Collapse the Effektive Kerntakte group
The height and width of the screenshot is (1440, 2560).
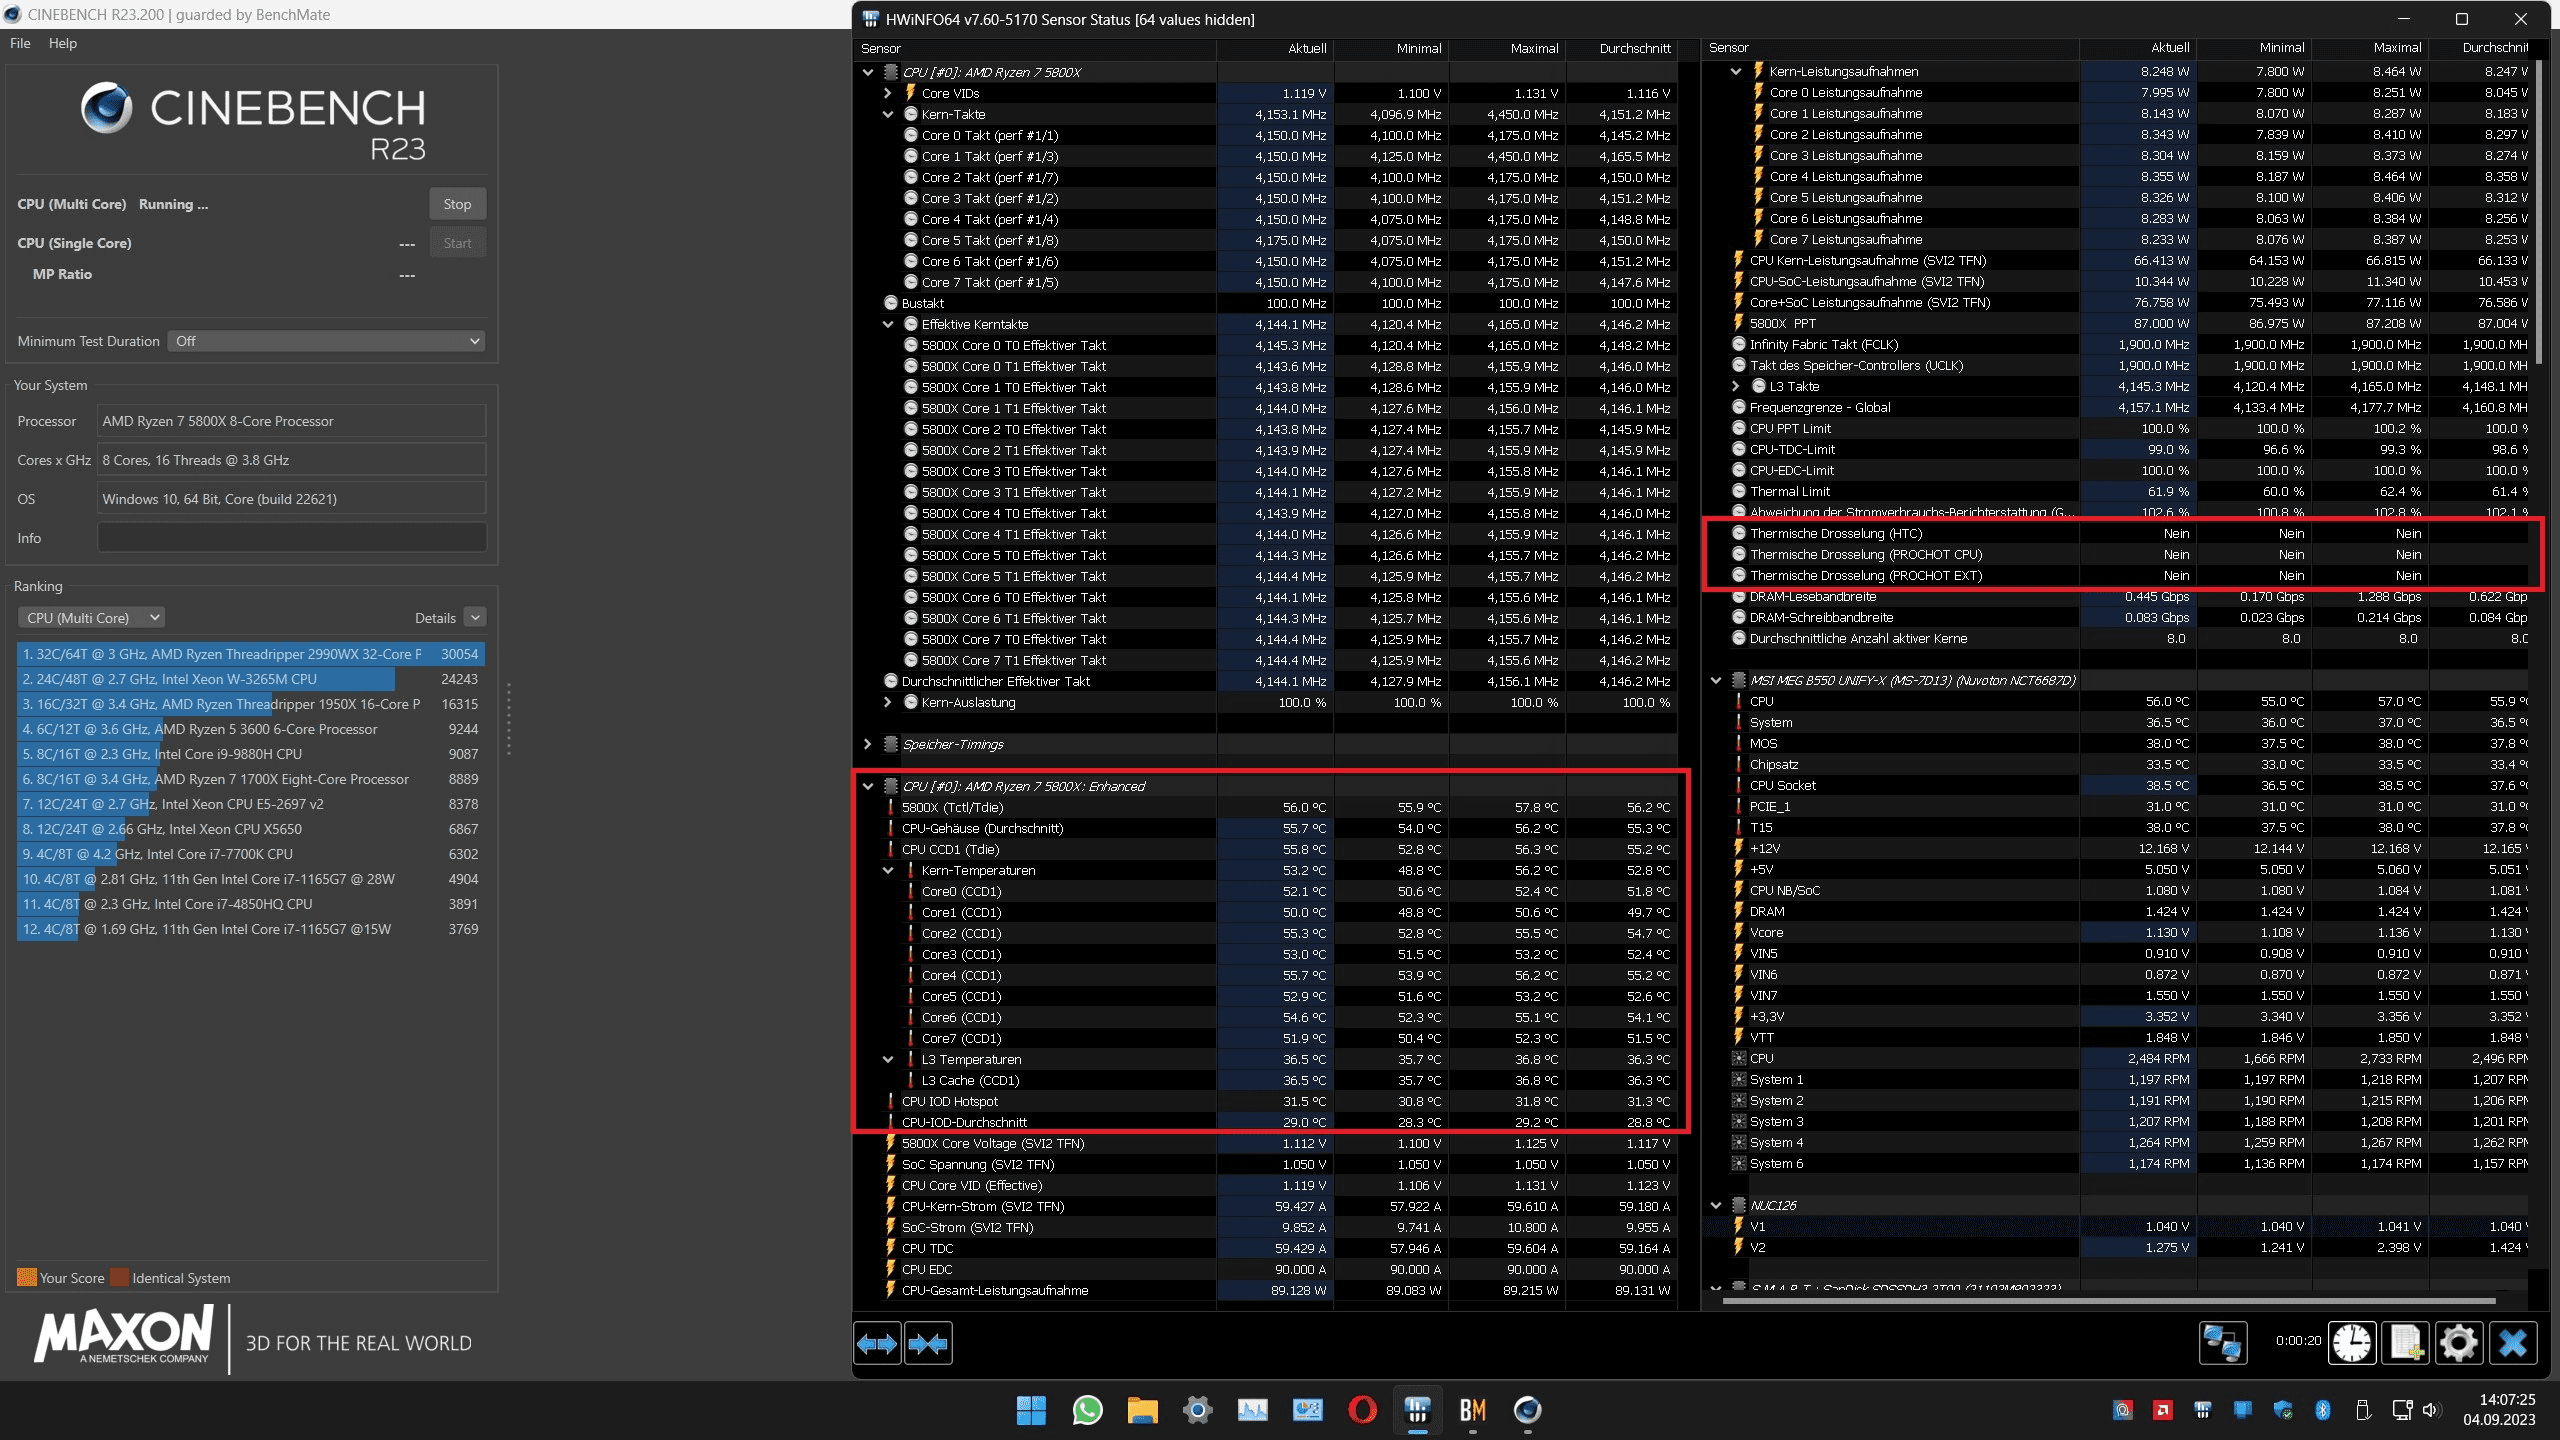[887, 324]
